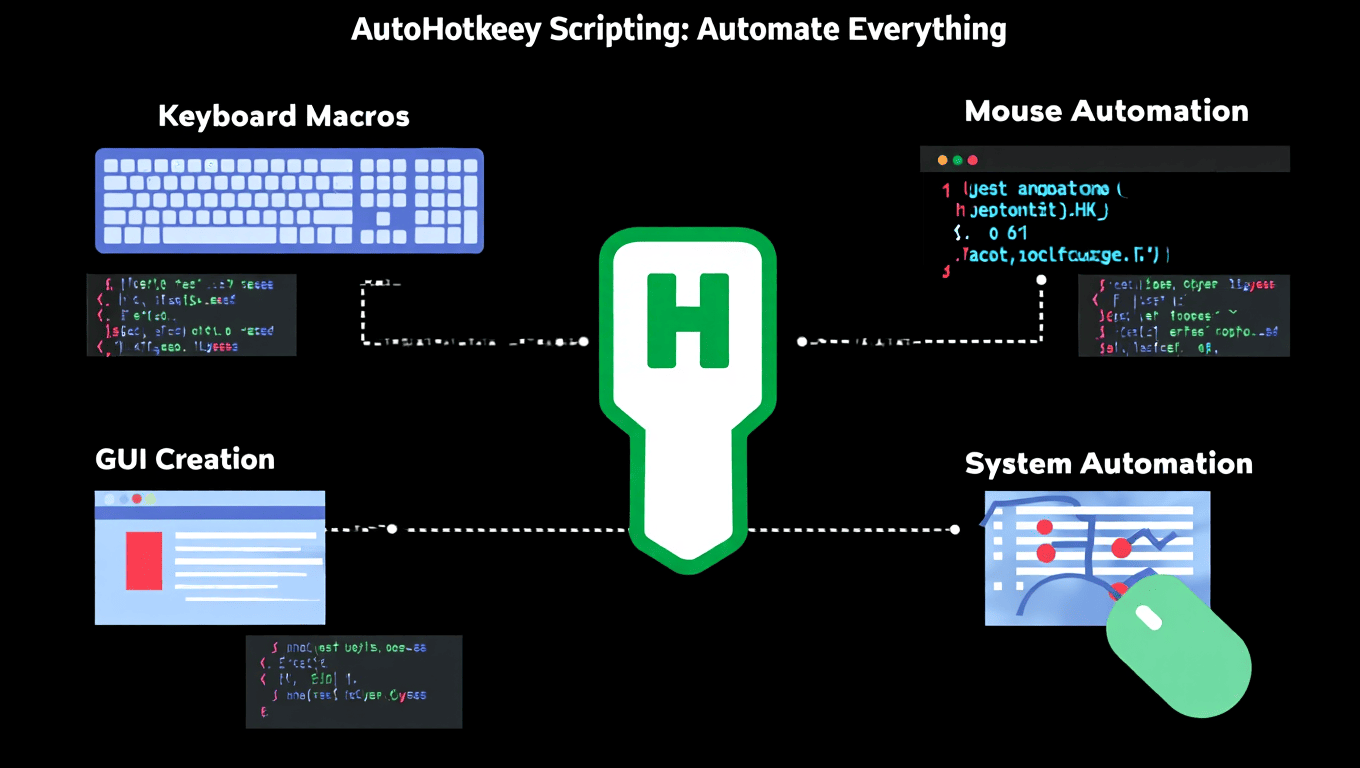Image resolution: width=1360 pixels, height=768 pixels.
Task: Click the AutoHotkeey Scripting title text
Action: point(679,30)
